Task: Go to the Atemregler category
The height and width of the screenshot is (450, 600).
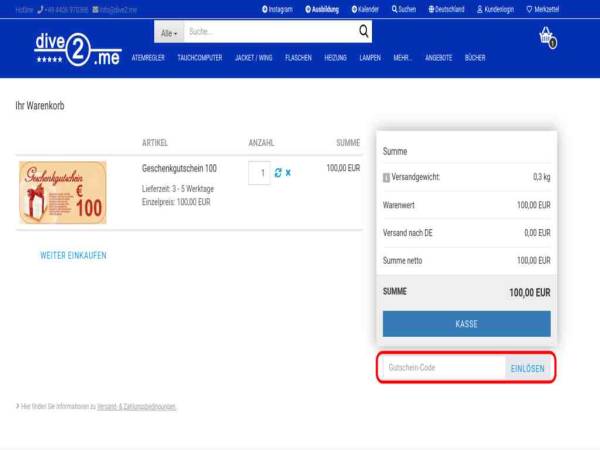Action: [148, 58]
